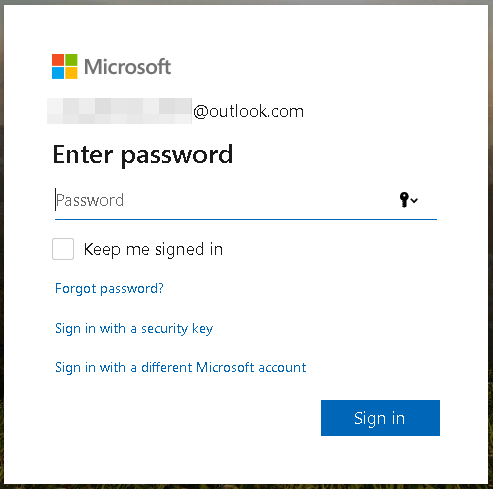The height and width of the screenshot is (489, 493).
Task: Click the Password placeholder text
Action: click(90, 200)
